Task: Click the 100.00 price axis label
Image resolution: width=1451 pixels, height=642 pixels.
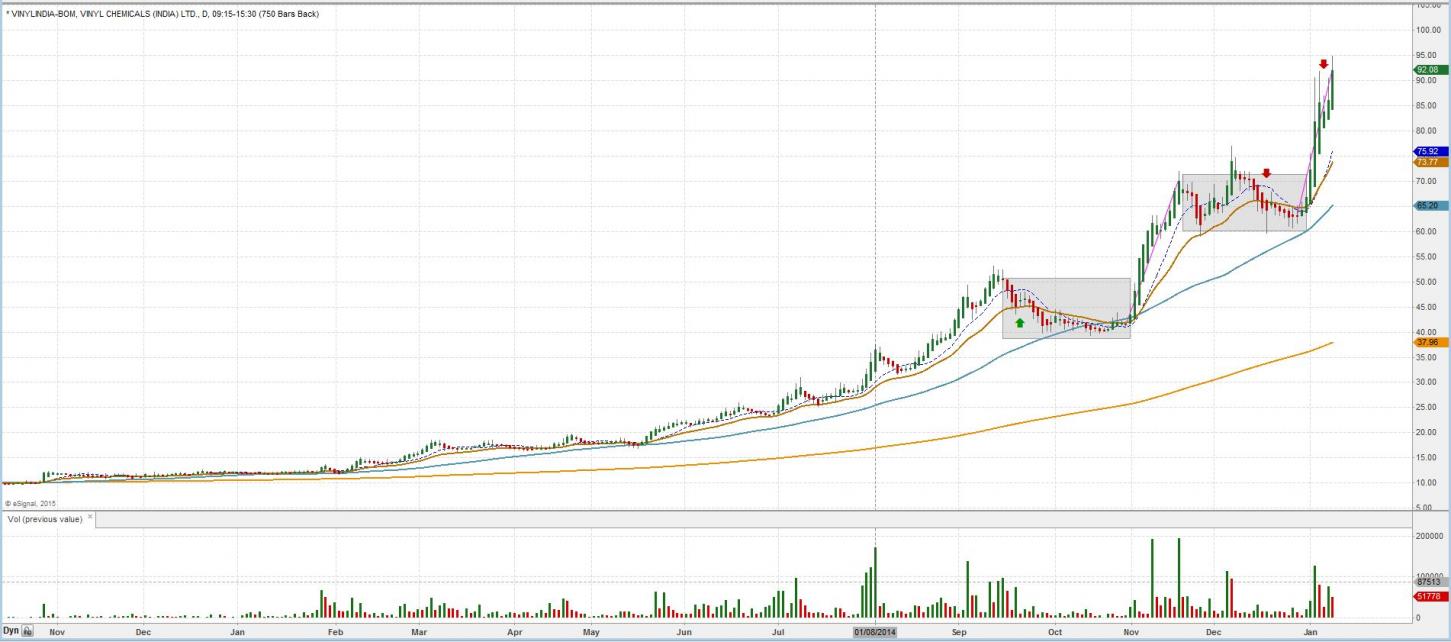Action: click(x=1426, y=30)
